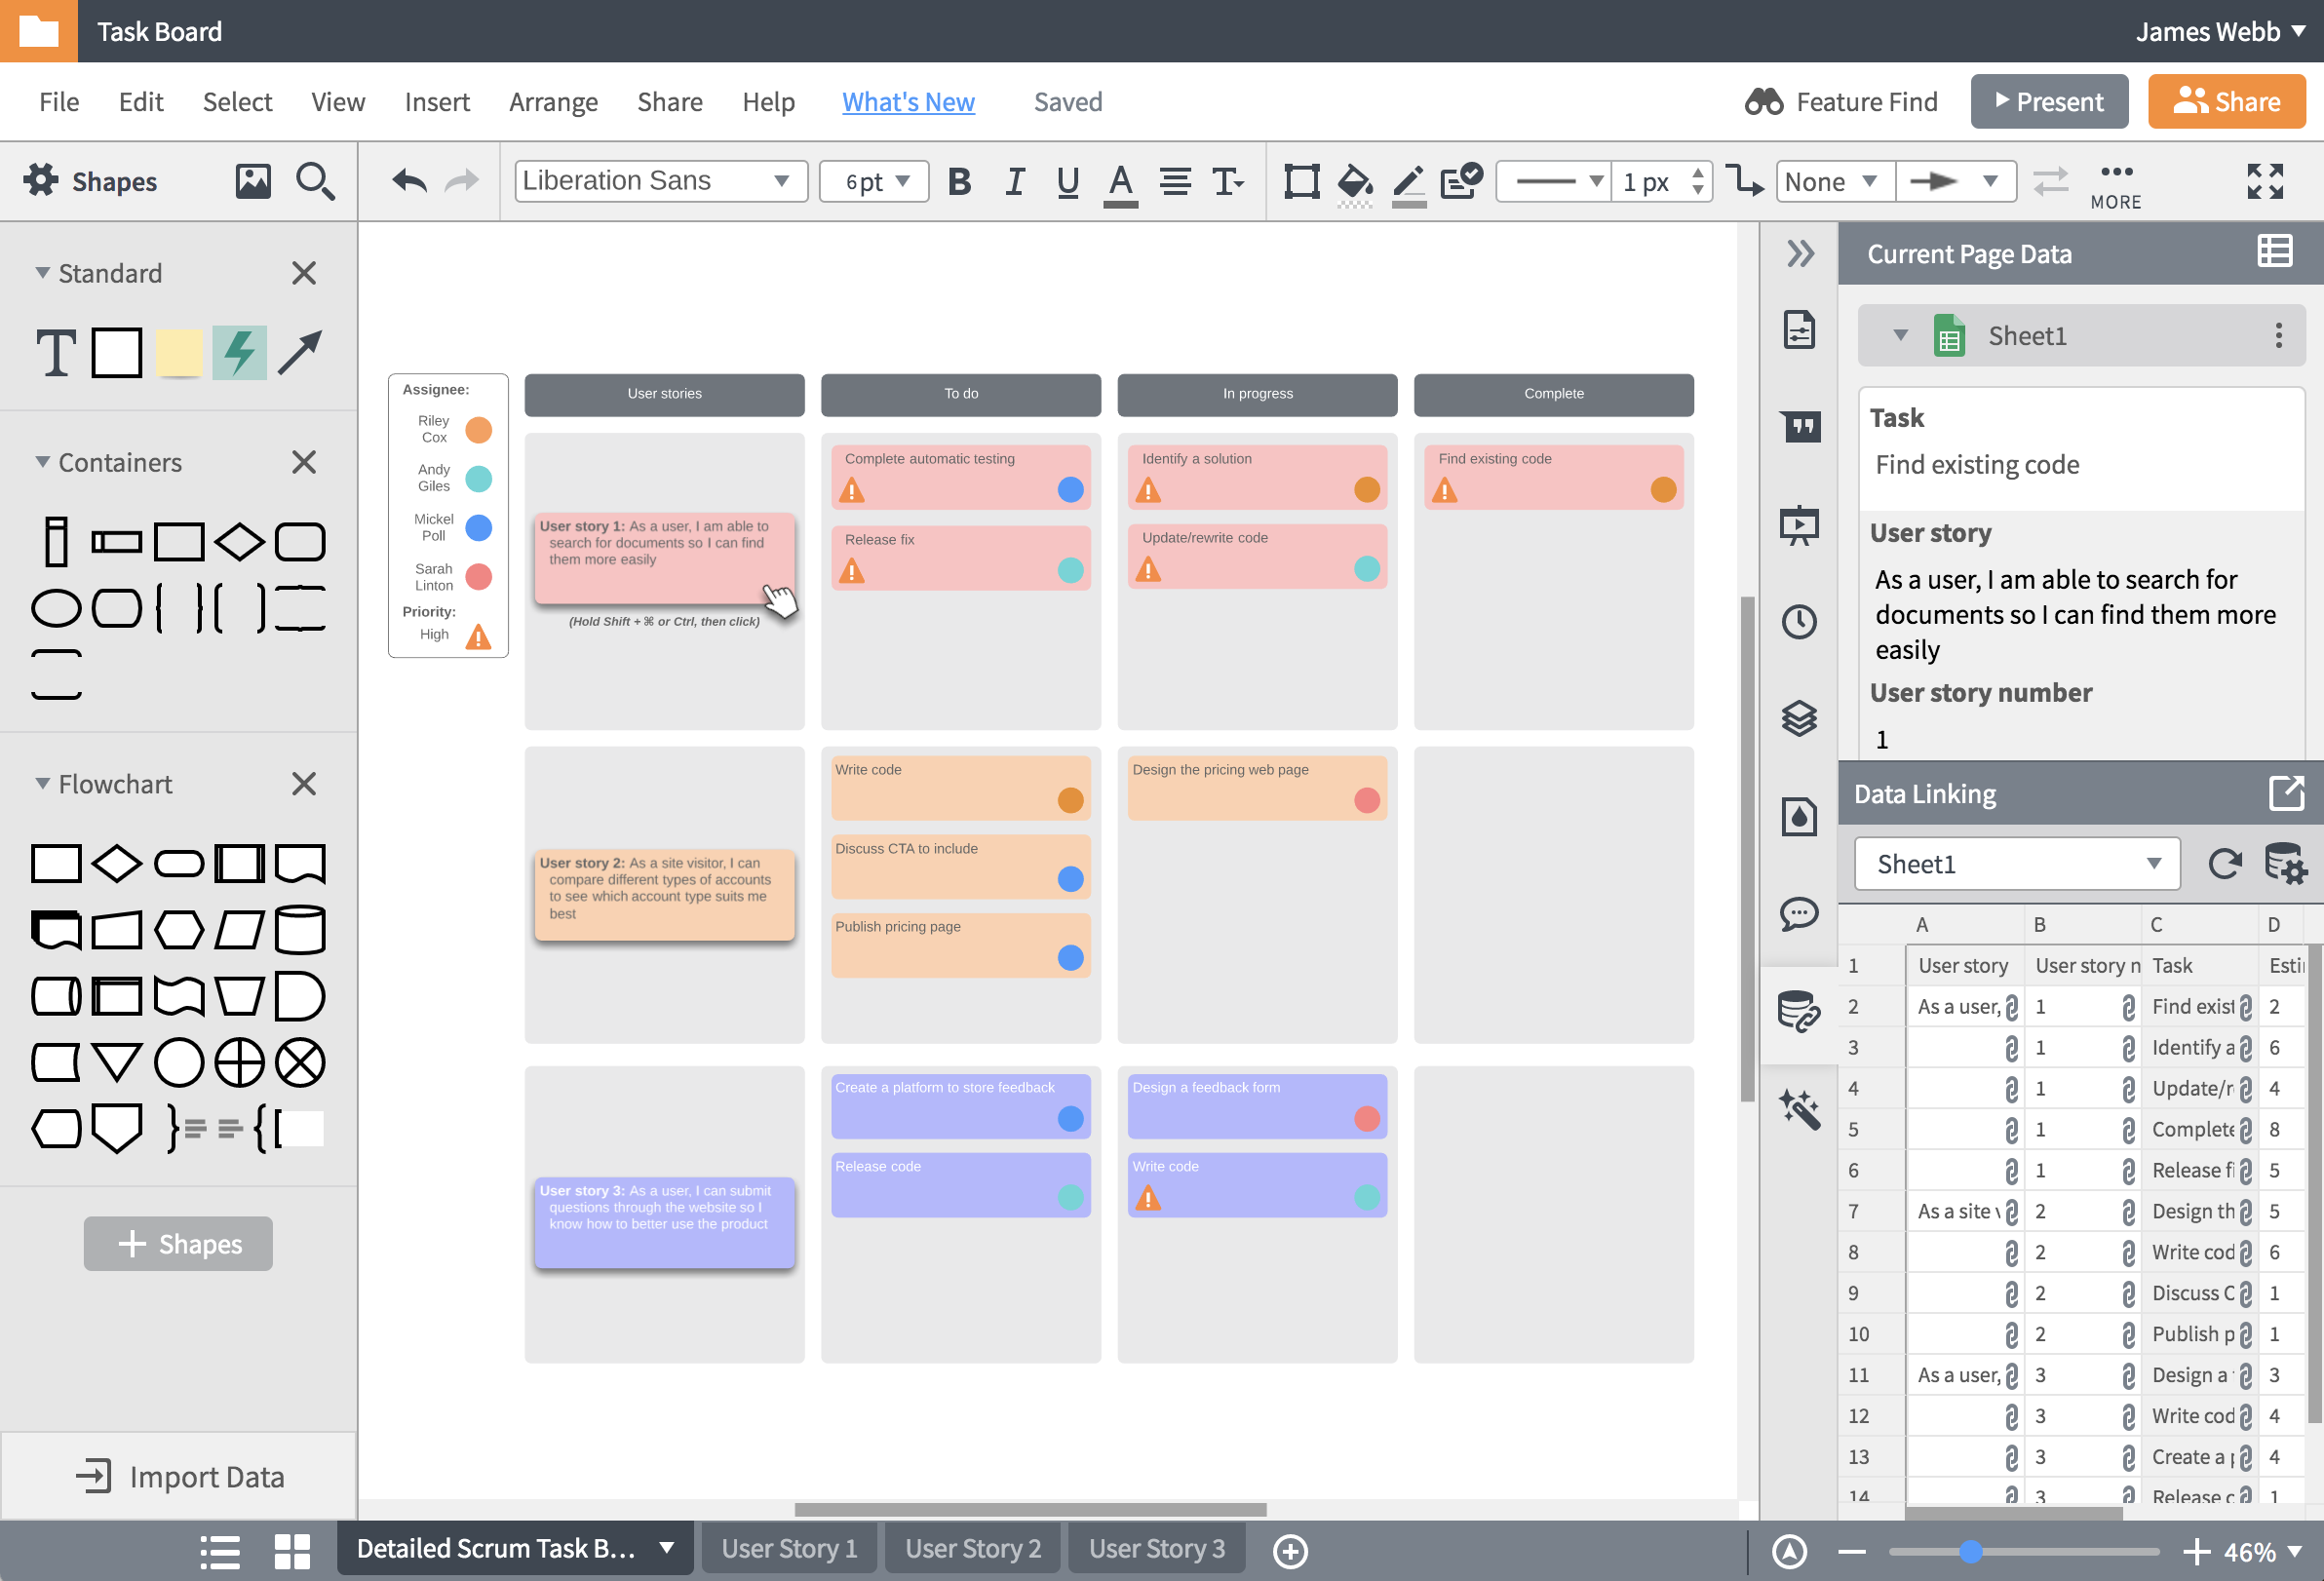Open the Layers panel icon
Viewport: 2324px width, 1581px height.
(1799, 718)
